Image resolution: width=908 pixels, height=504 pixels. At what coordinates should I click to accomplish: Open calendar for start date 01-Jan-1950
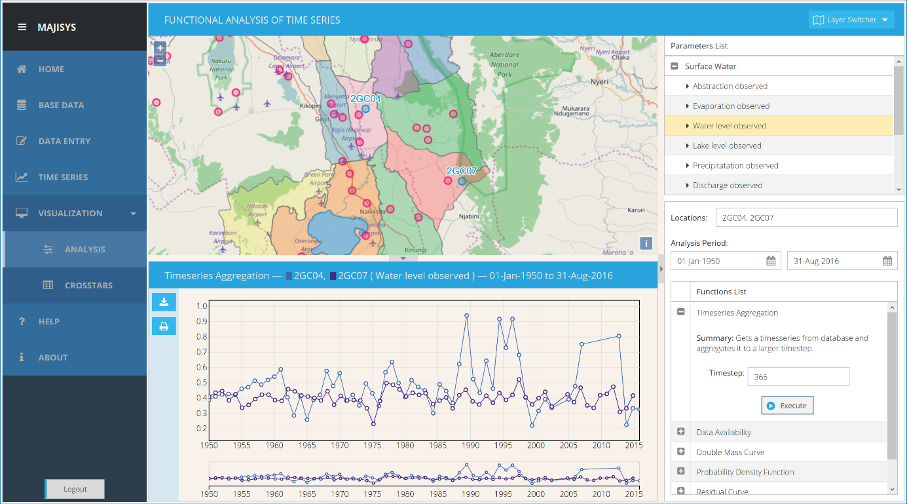[771, 261]
